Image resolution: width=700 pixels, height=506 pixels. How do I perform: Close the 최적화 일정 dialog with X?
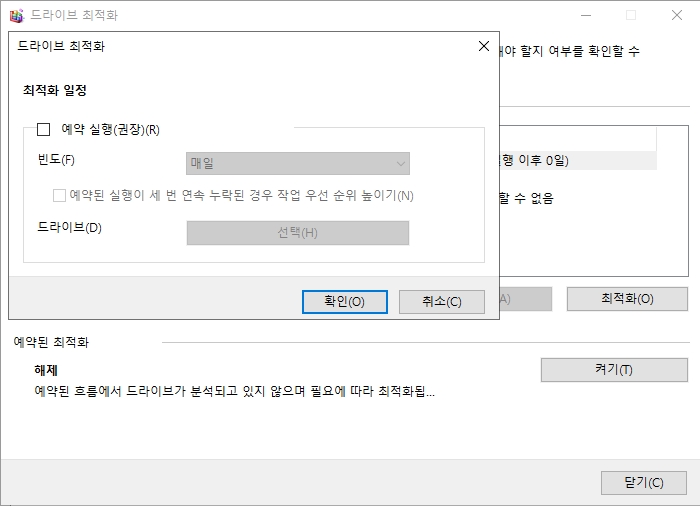point(484,46)
